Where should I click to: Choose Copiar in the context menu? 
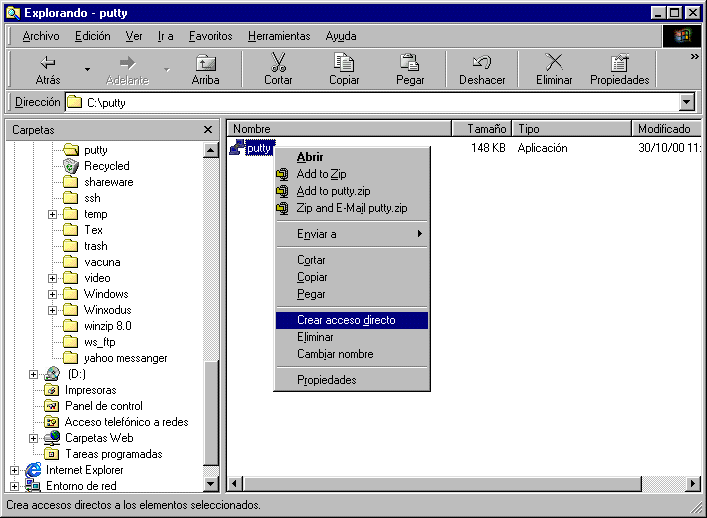pos(352,277)
